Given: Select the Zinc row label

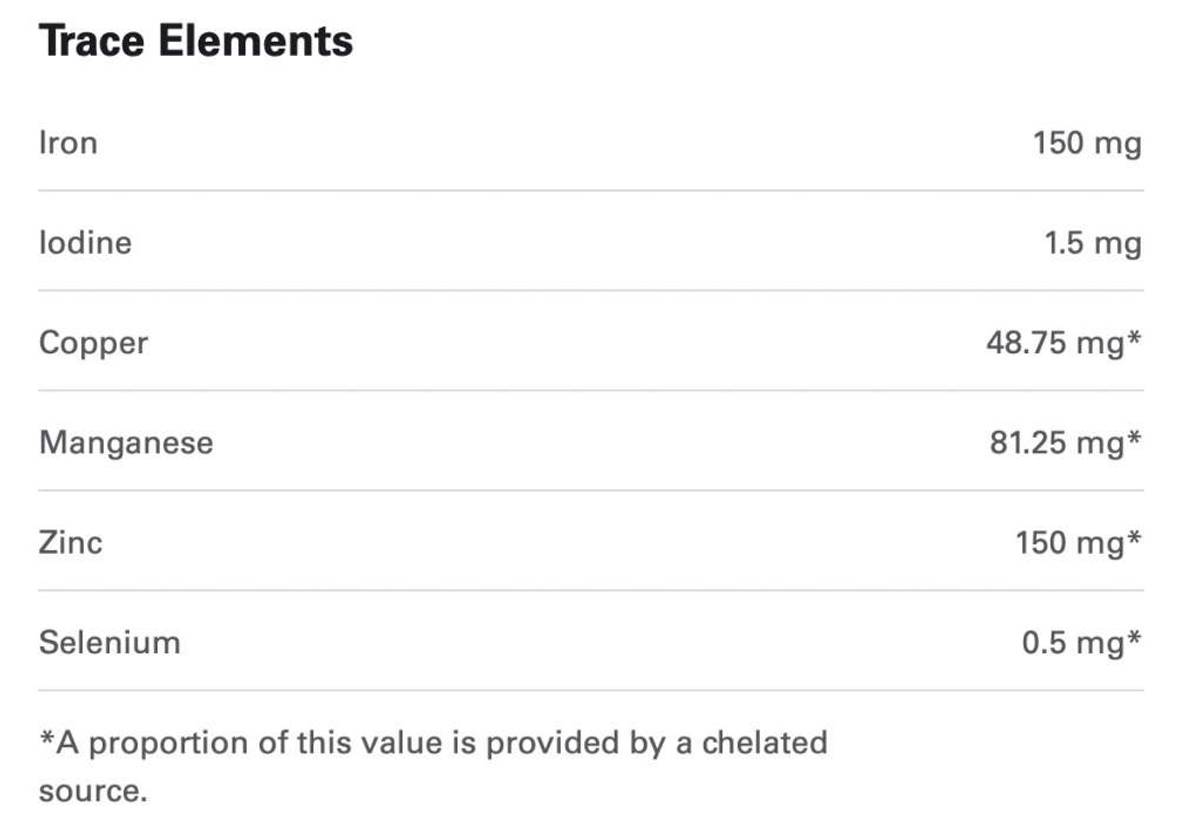Looking at the screenshot, I should pos(70,543).
